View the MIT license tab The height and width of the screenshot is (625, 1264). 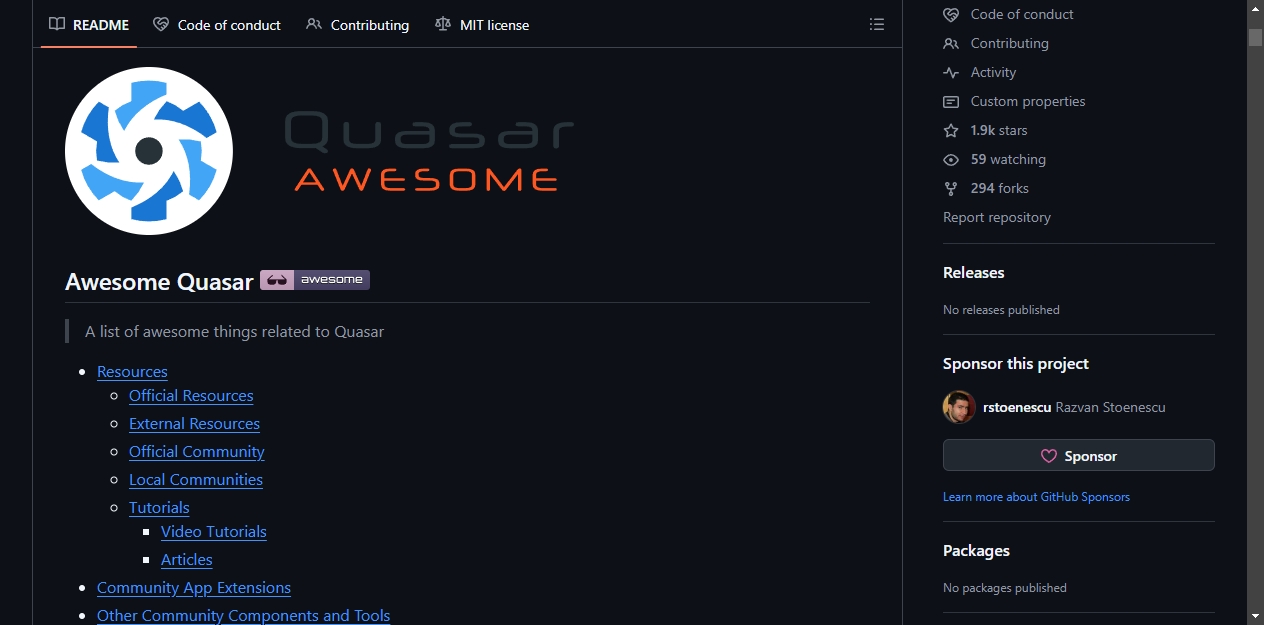pos(482,25)
